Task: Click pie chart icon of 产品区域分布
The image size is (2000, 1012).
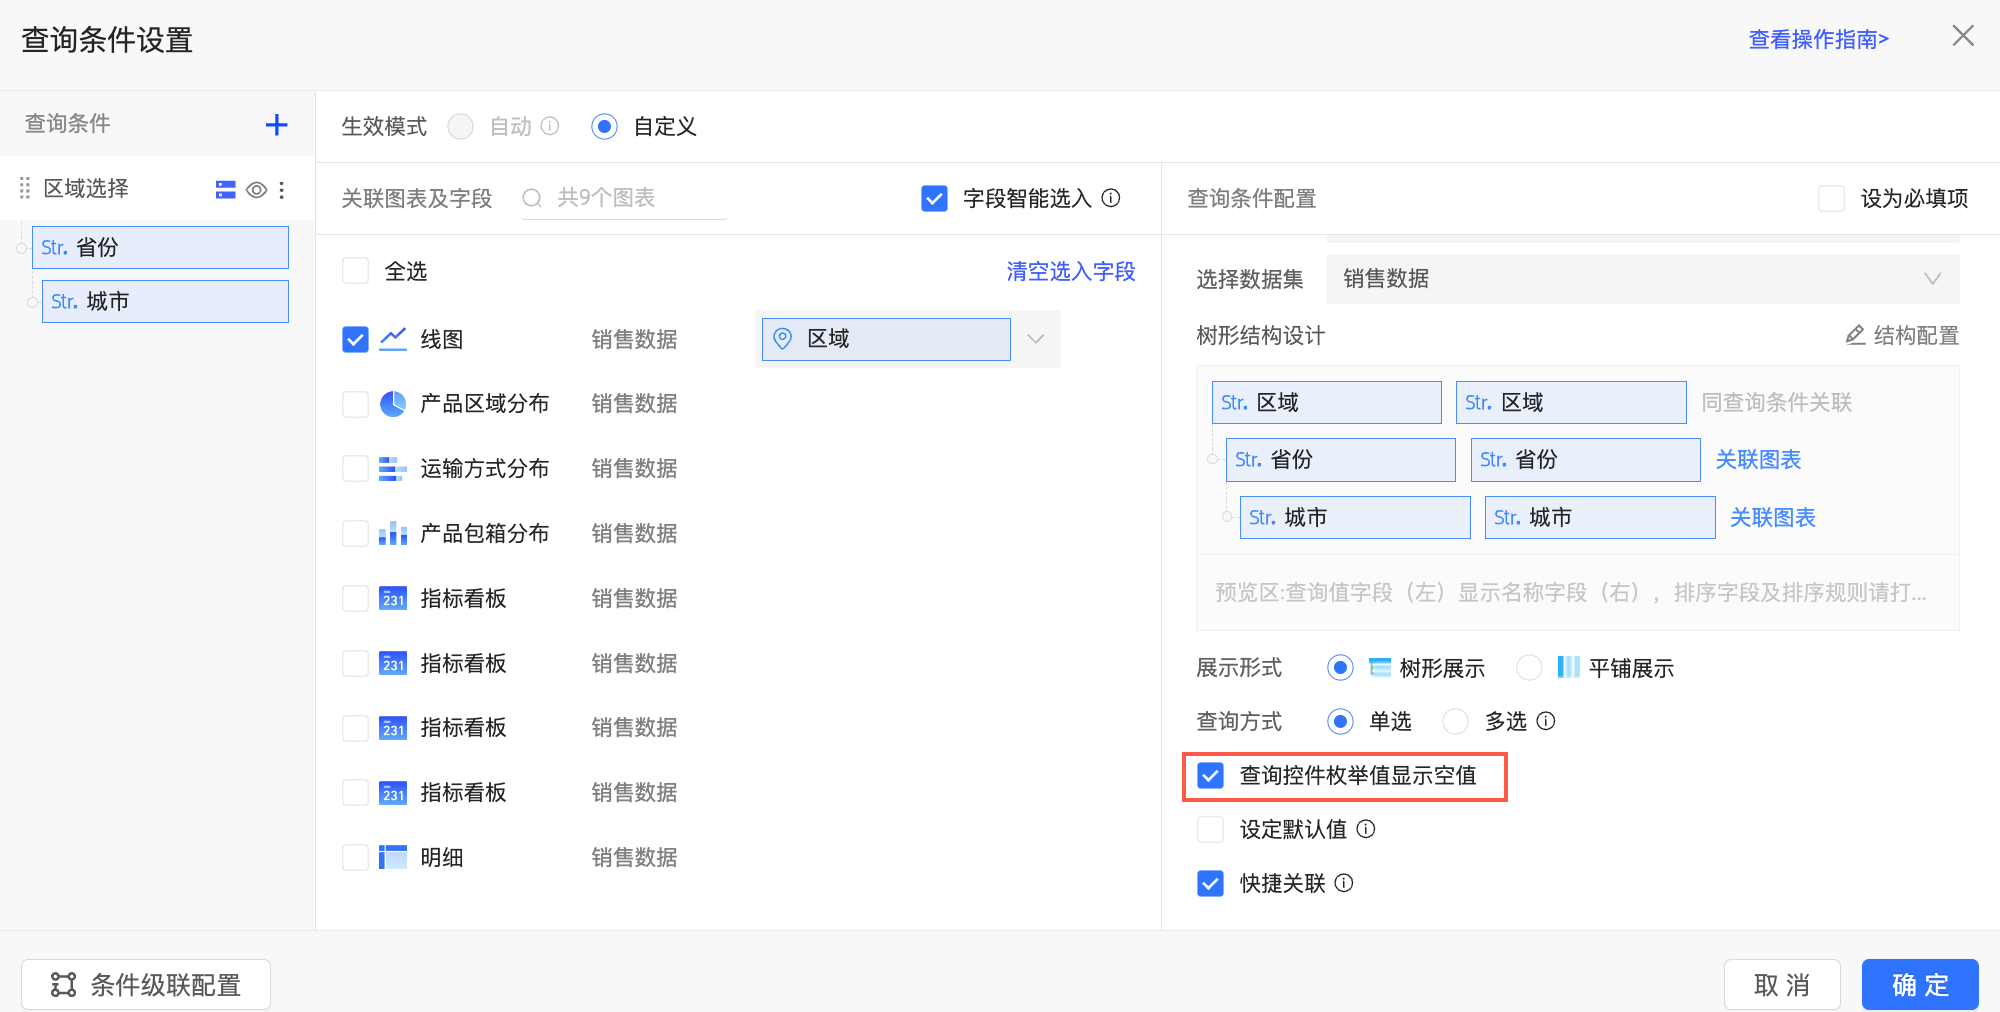Action: point(393,404)
